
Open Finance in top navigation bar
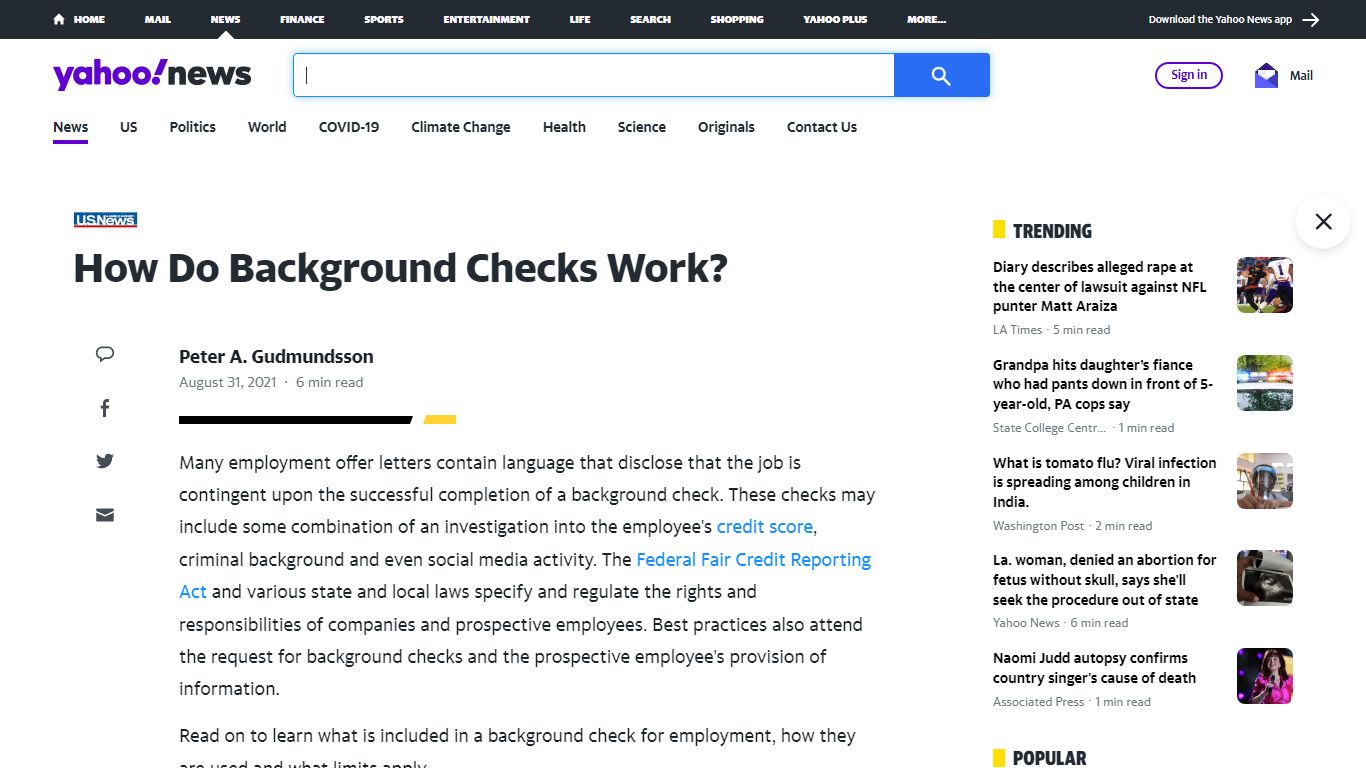(302, 19)
